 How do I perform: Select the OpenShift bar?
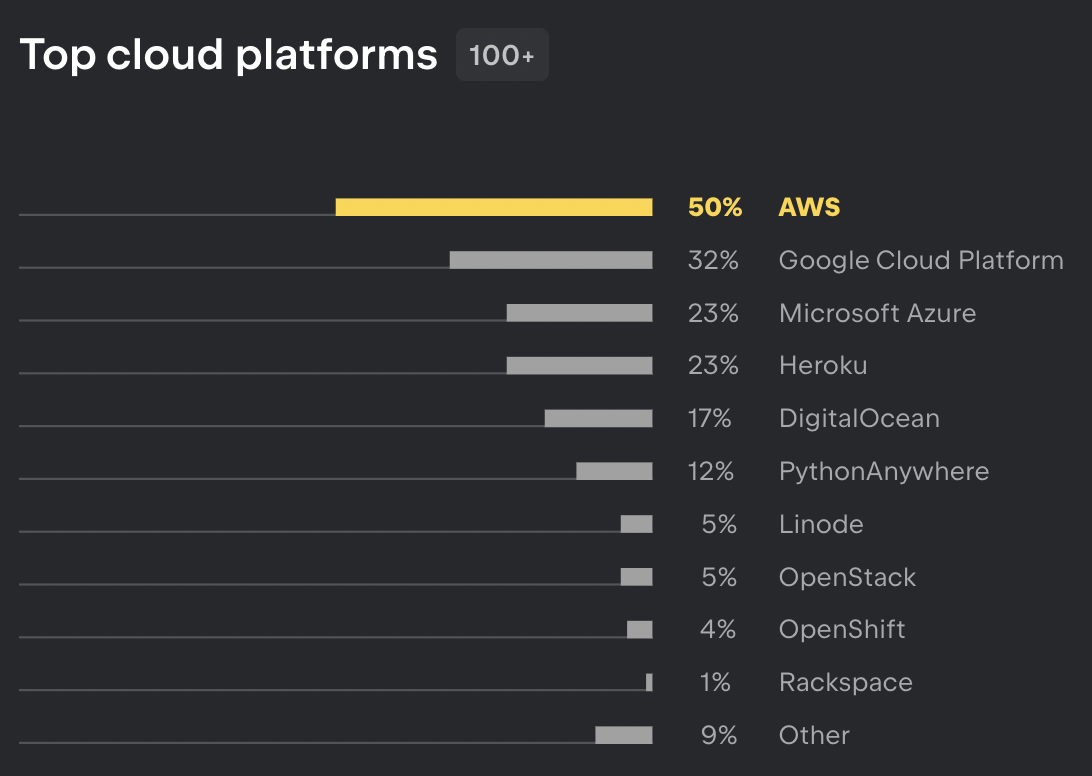tap(639, 630)
